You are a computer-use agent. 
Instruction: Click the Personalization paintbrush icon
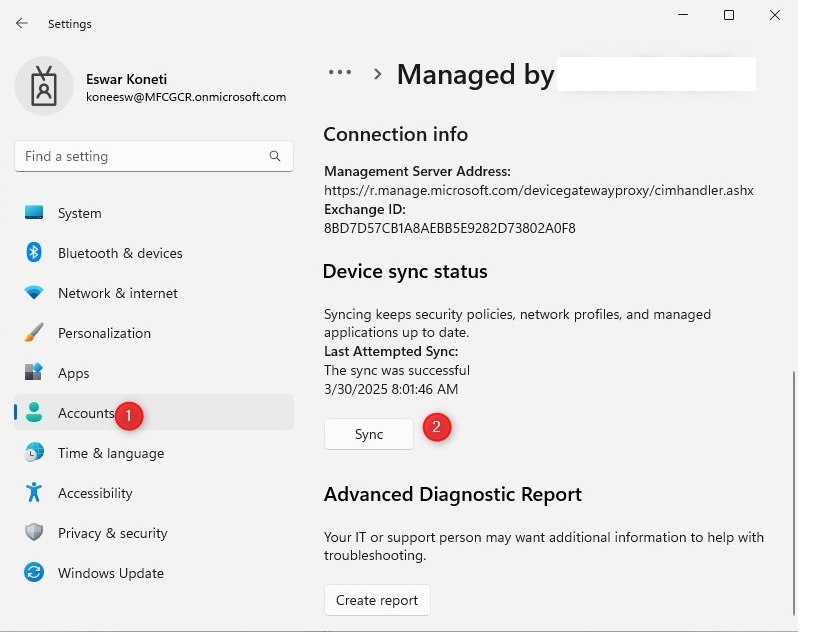34,333
